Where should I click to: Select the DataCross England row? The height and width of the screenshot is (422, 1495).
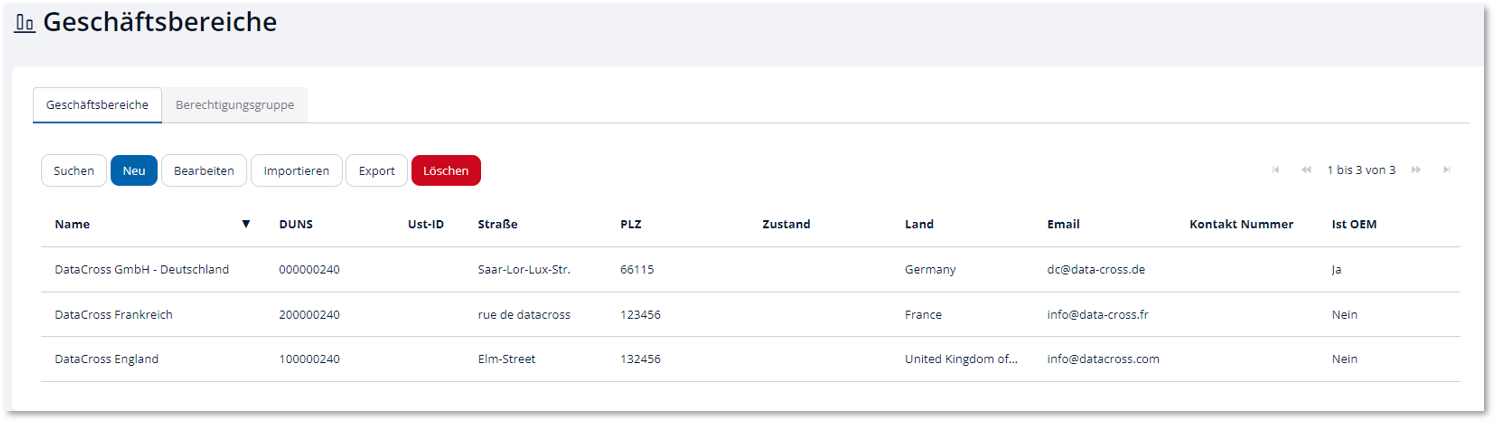pyautogui.click(x=107, y=359)
